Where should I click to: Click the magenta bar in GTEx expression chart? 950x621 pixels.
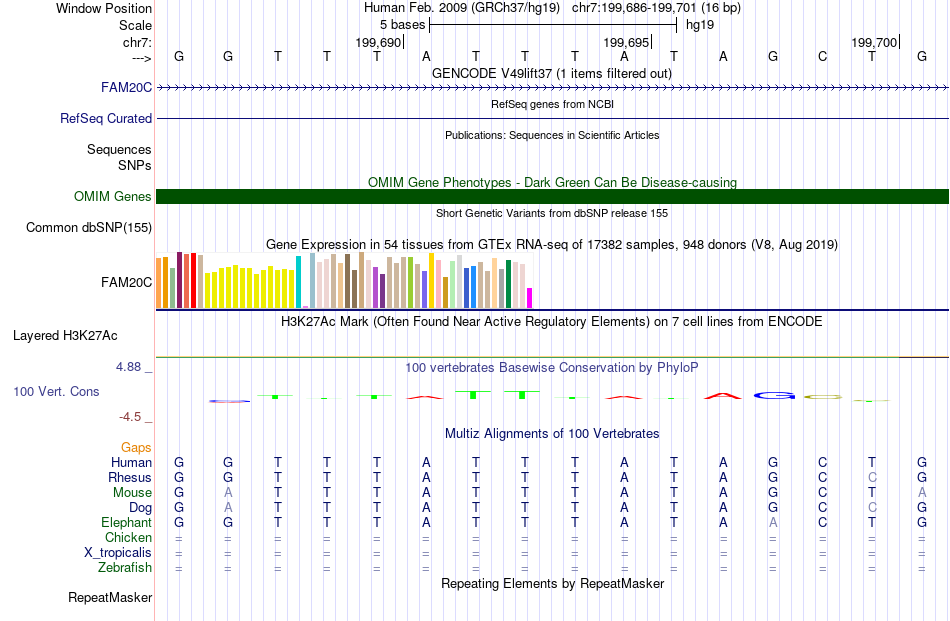[x=529, y=298]
